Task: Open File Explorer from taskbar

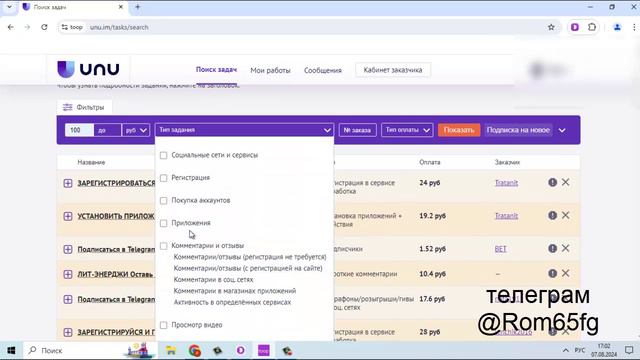Action: click(171, 351)
